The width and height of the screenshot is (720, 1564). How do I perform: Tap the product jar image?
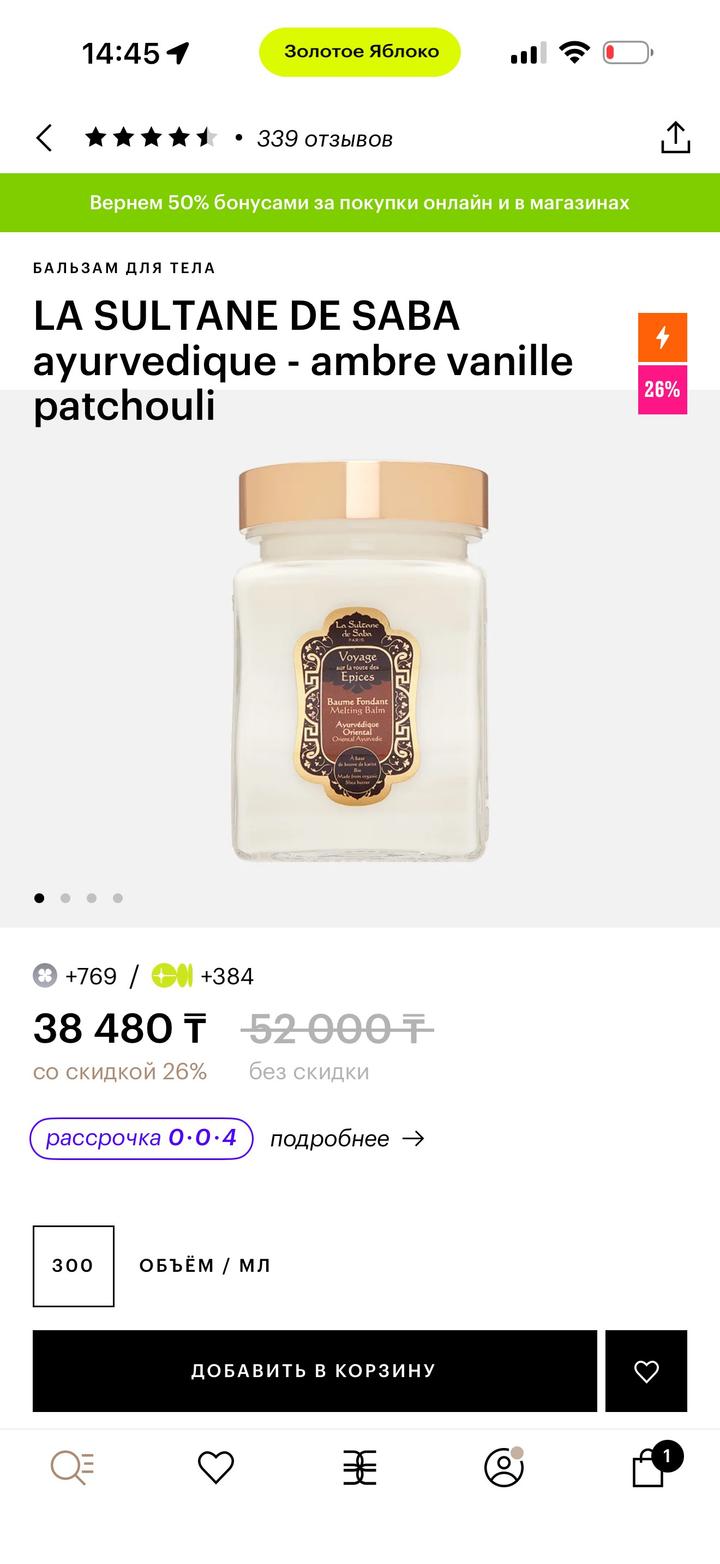point(362,660)
